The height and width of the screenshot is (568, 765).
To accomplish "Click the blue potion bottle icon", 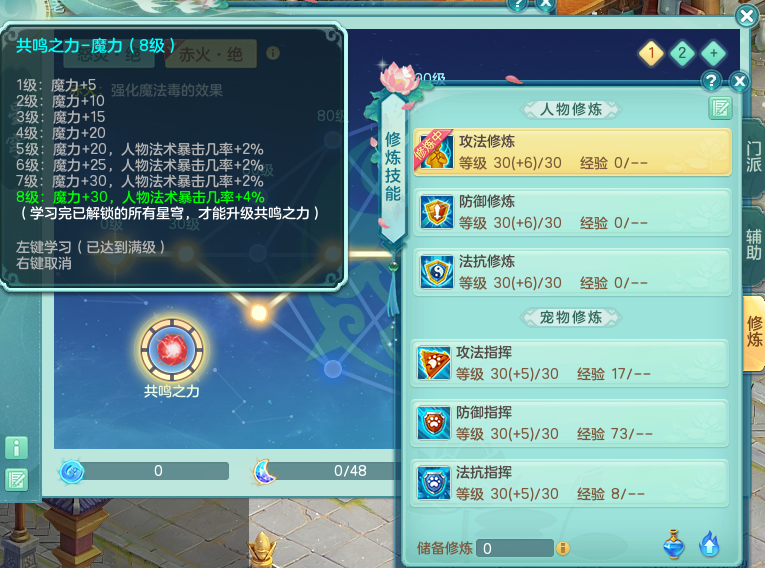I will pyautogui.click(x=674, y=544).
